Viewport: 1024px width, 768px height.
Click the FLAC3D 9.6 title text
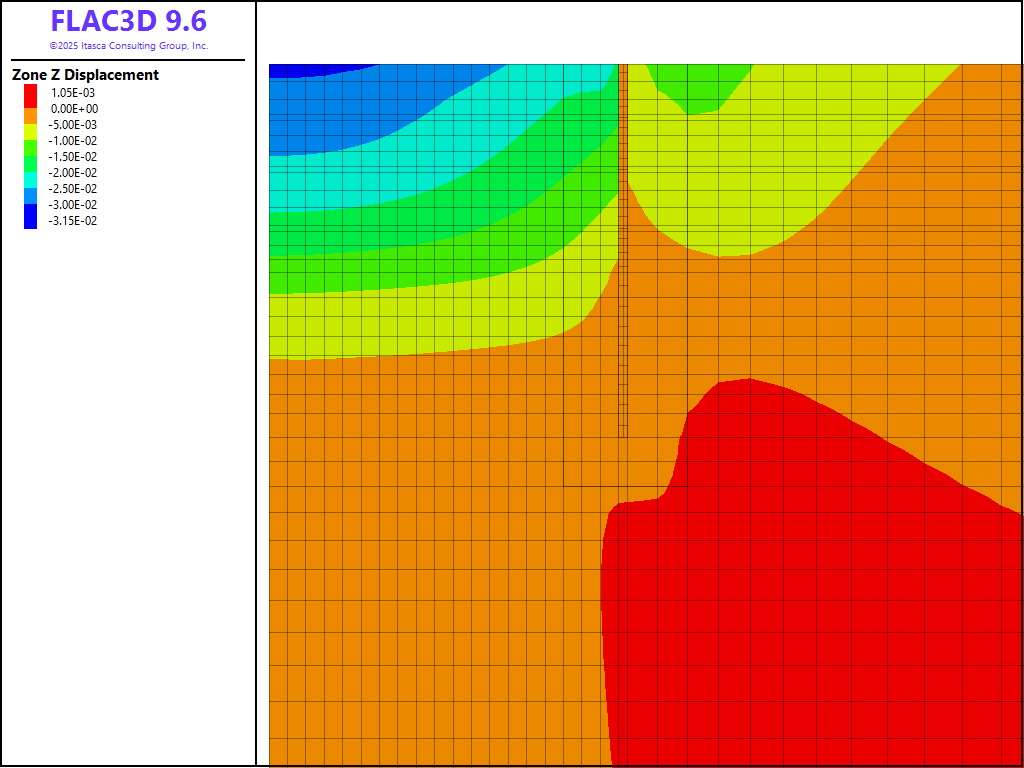tap(128, 21)
